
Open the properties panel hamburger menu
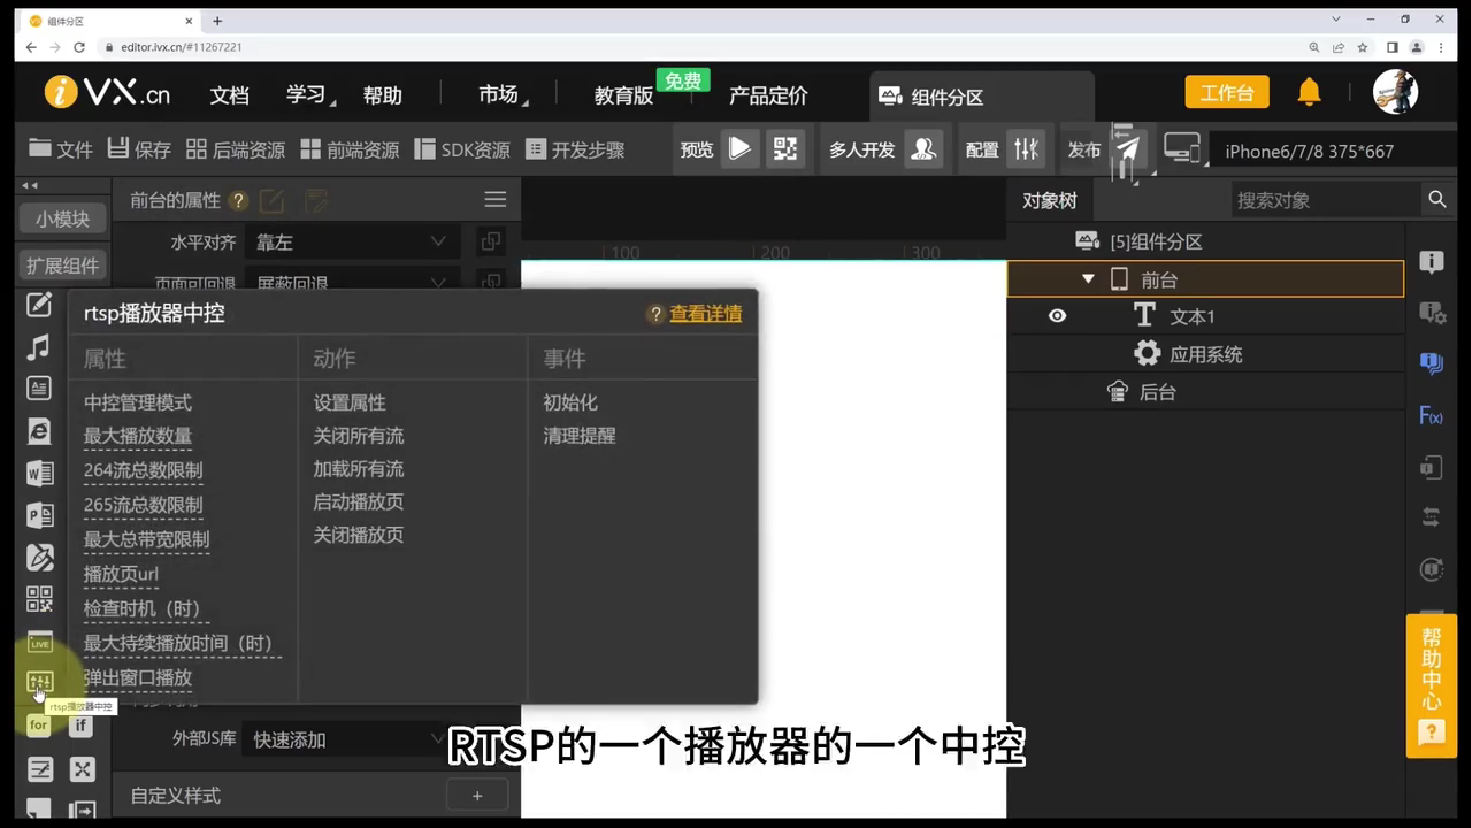pyautogui.click(x=495, y=199)
